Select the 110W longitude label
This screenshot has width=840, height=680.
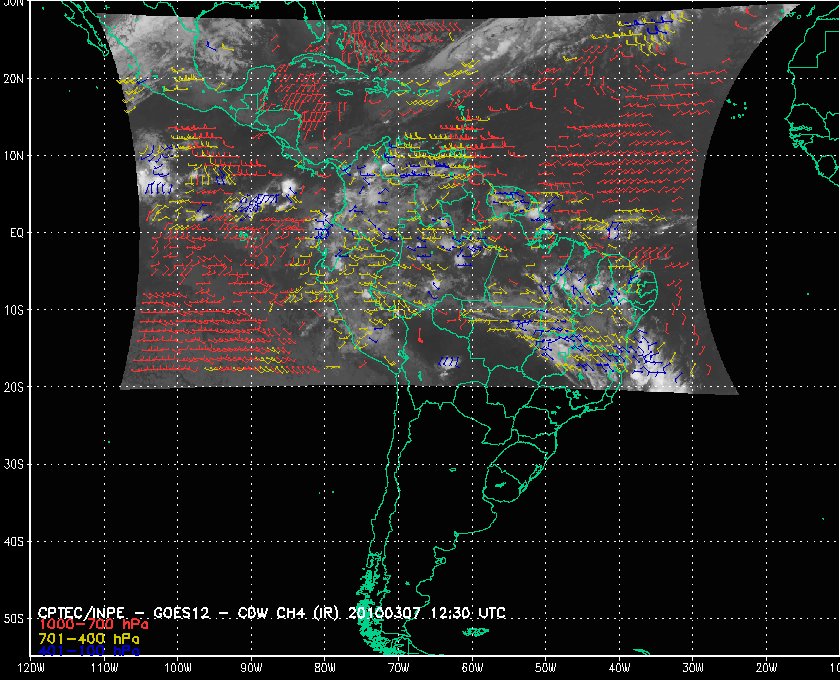click(x=104, y=668)
